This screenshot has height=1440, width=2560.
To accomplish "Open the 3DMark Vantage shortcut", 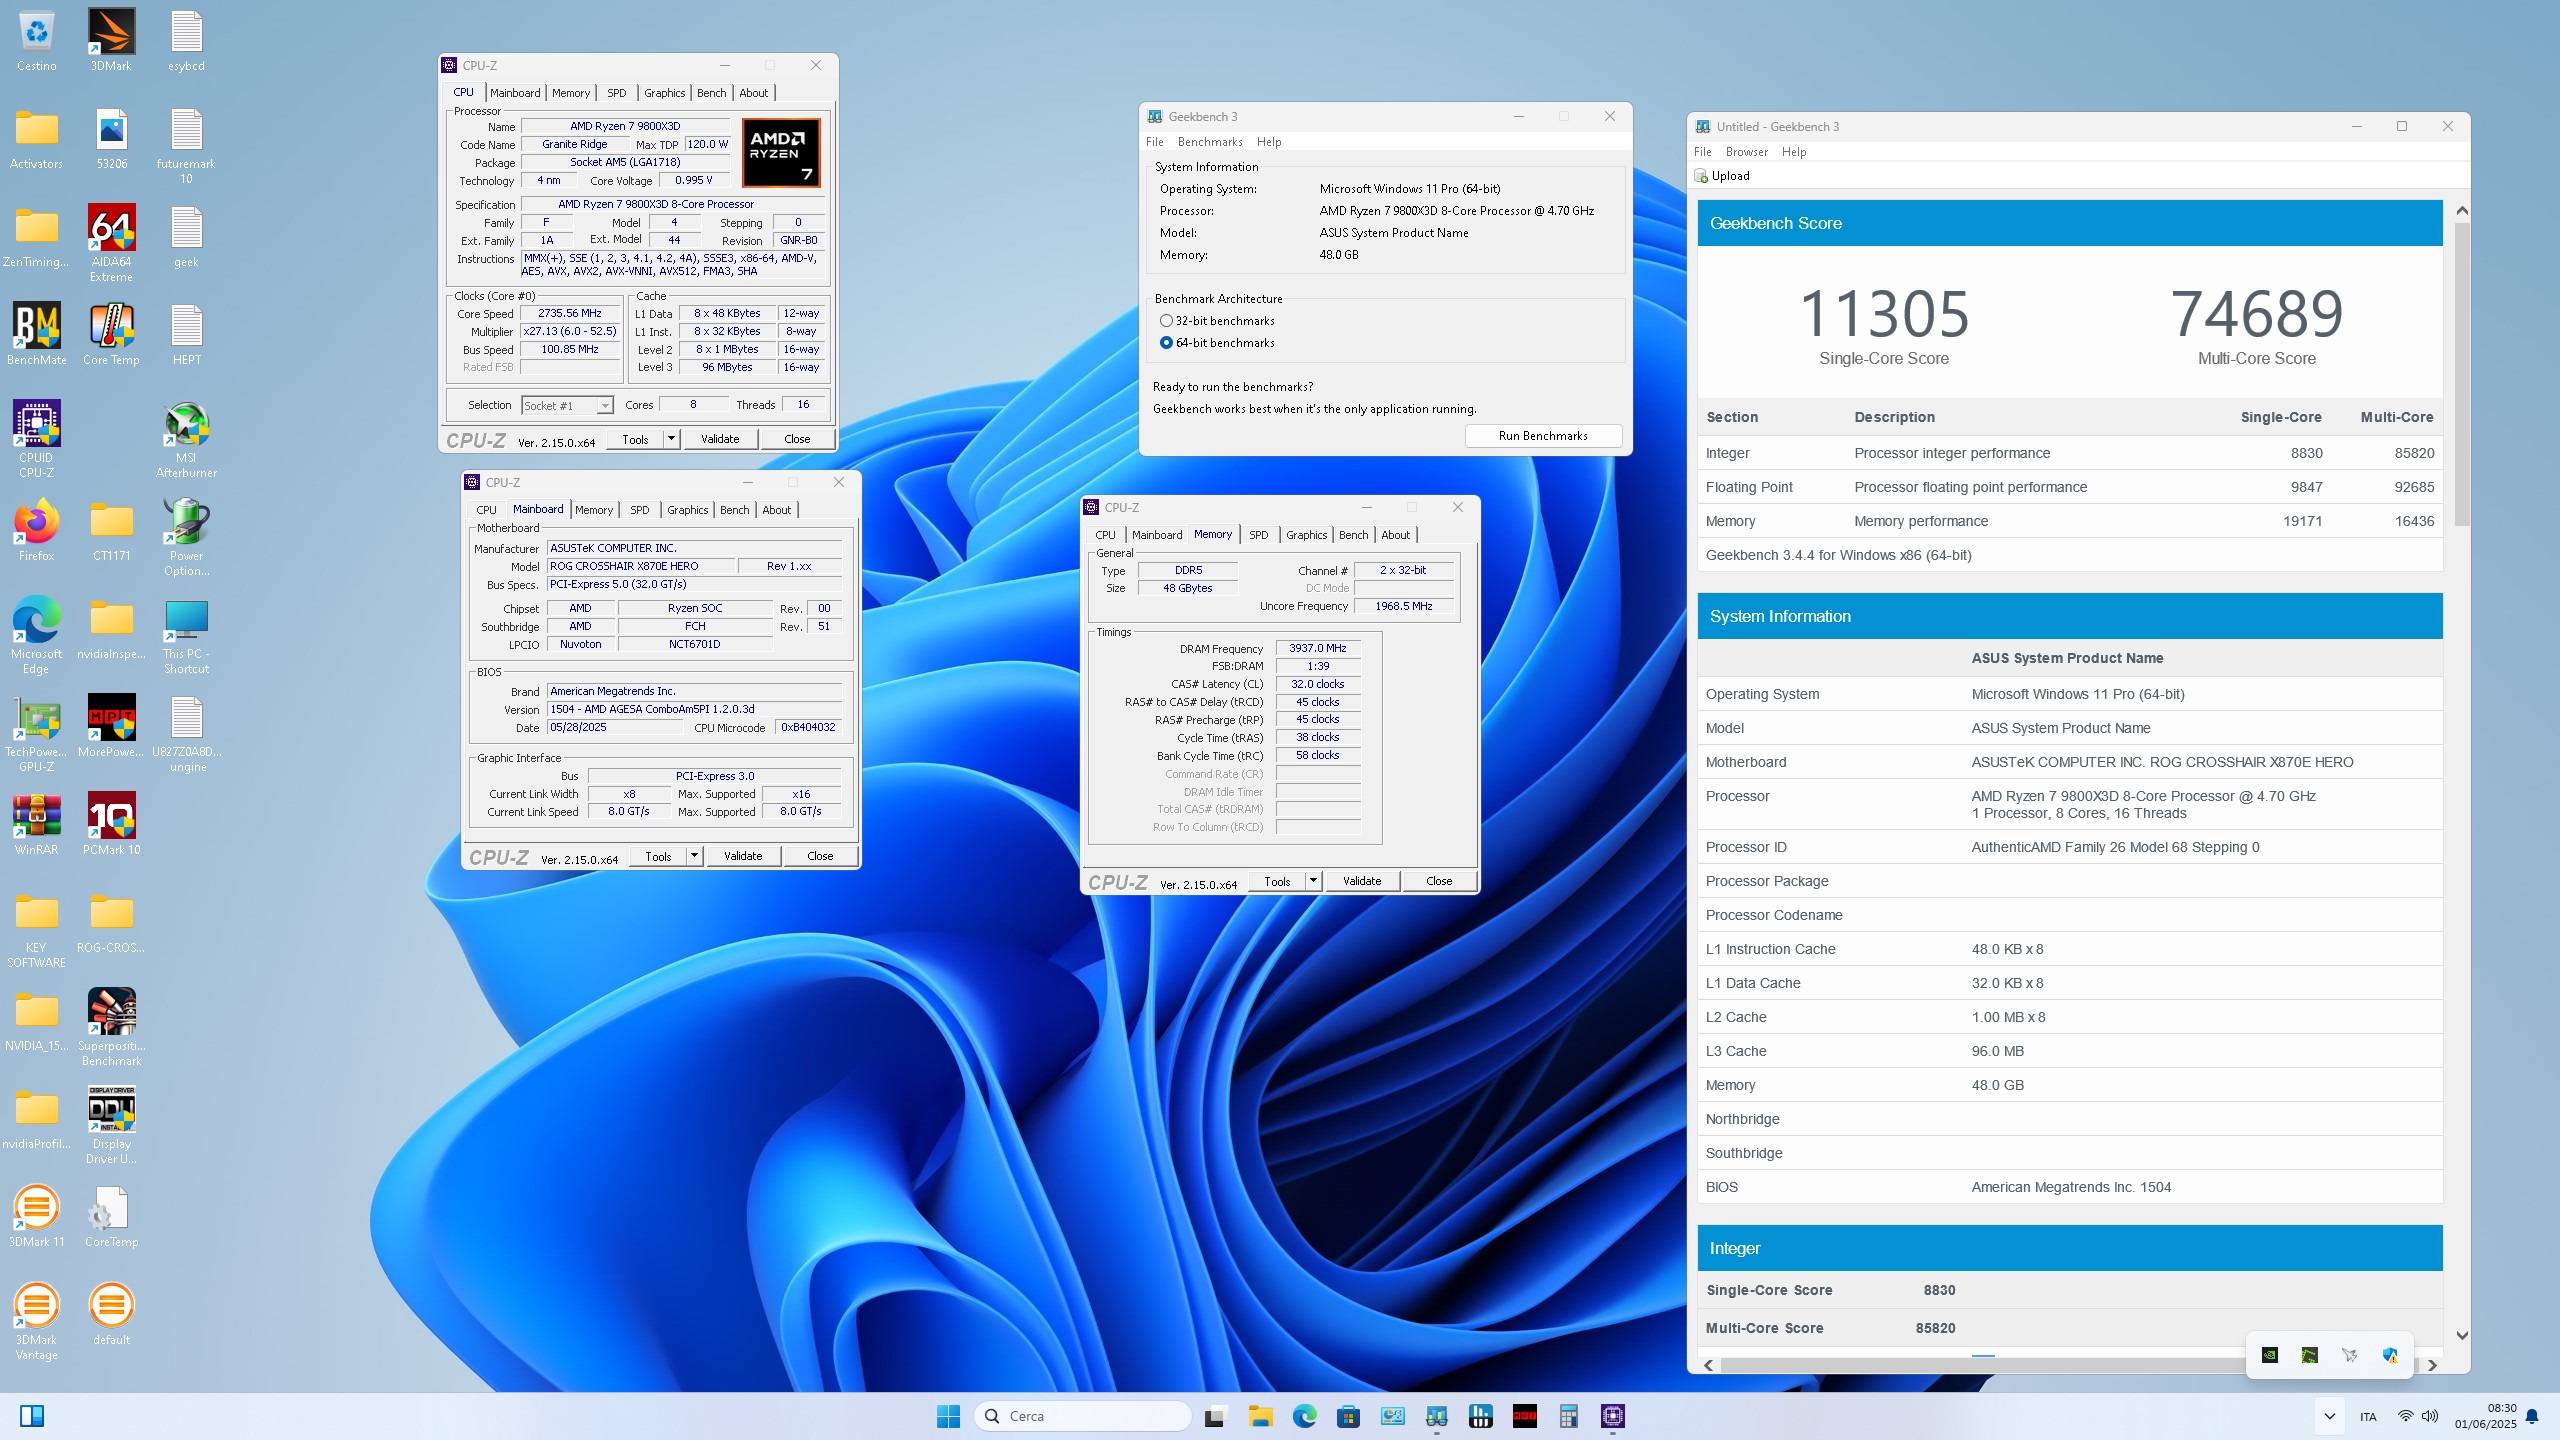I will [x=36, y=1321].
